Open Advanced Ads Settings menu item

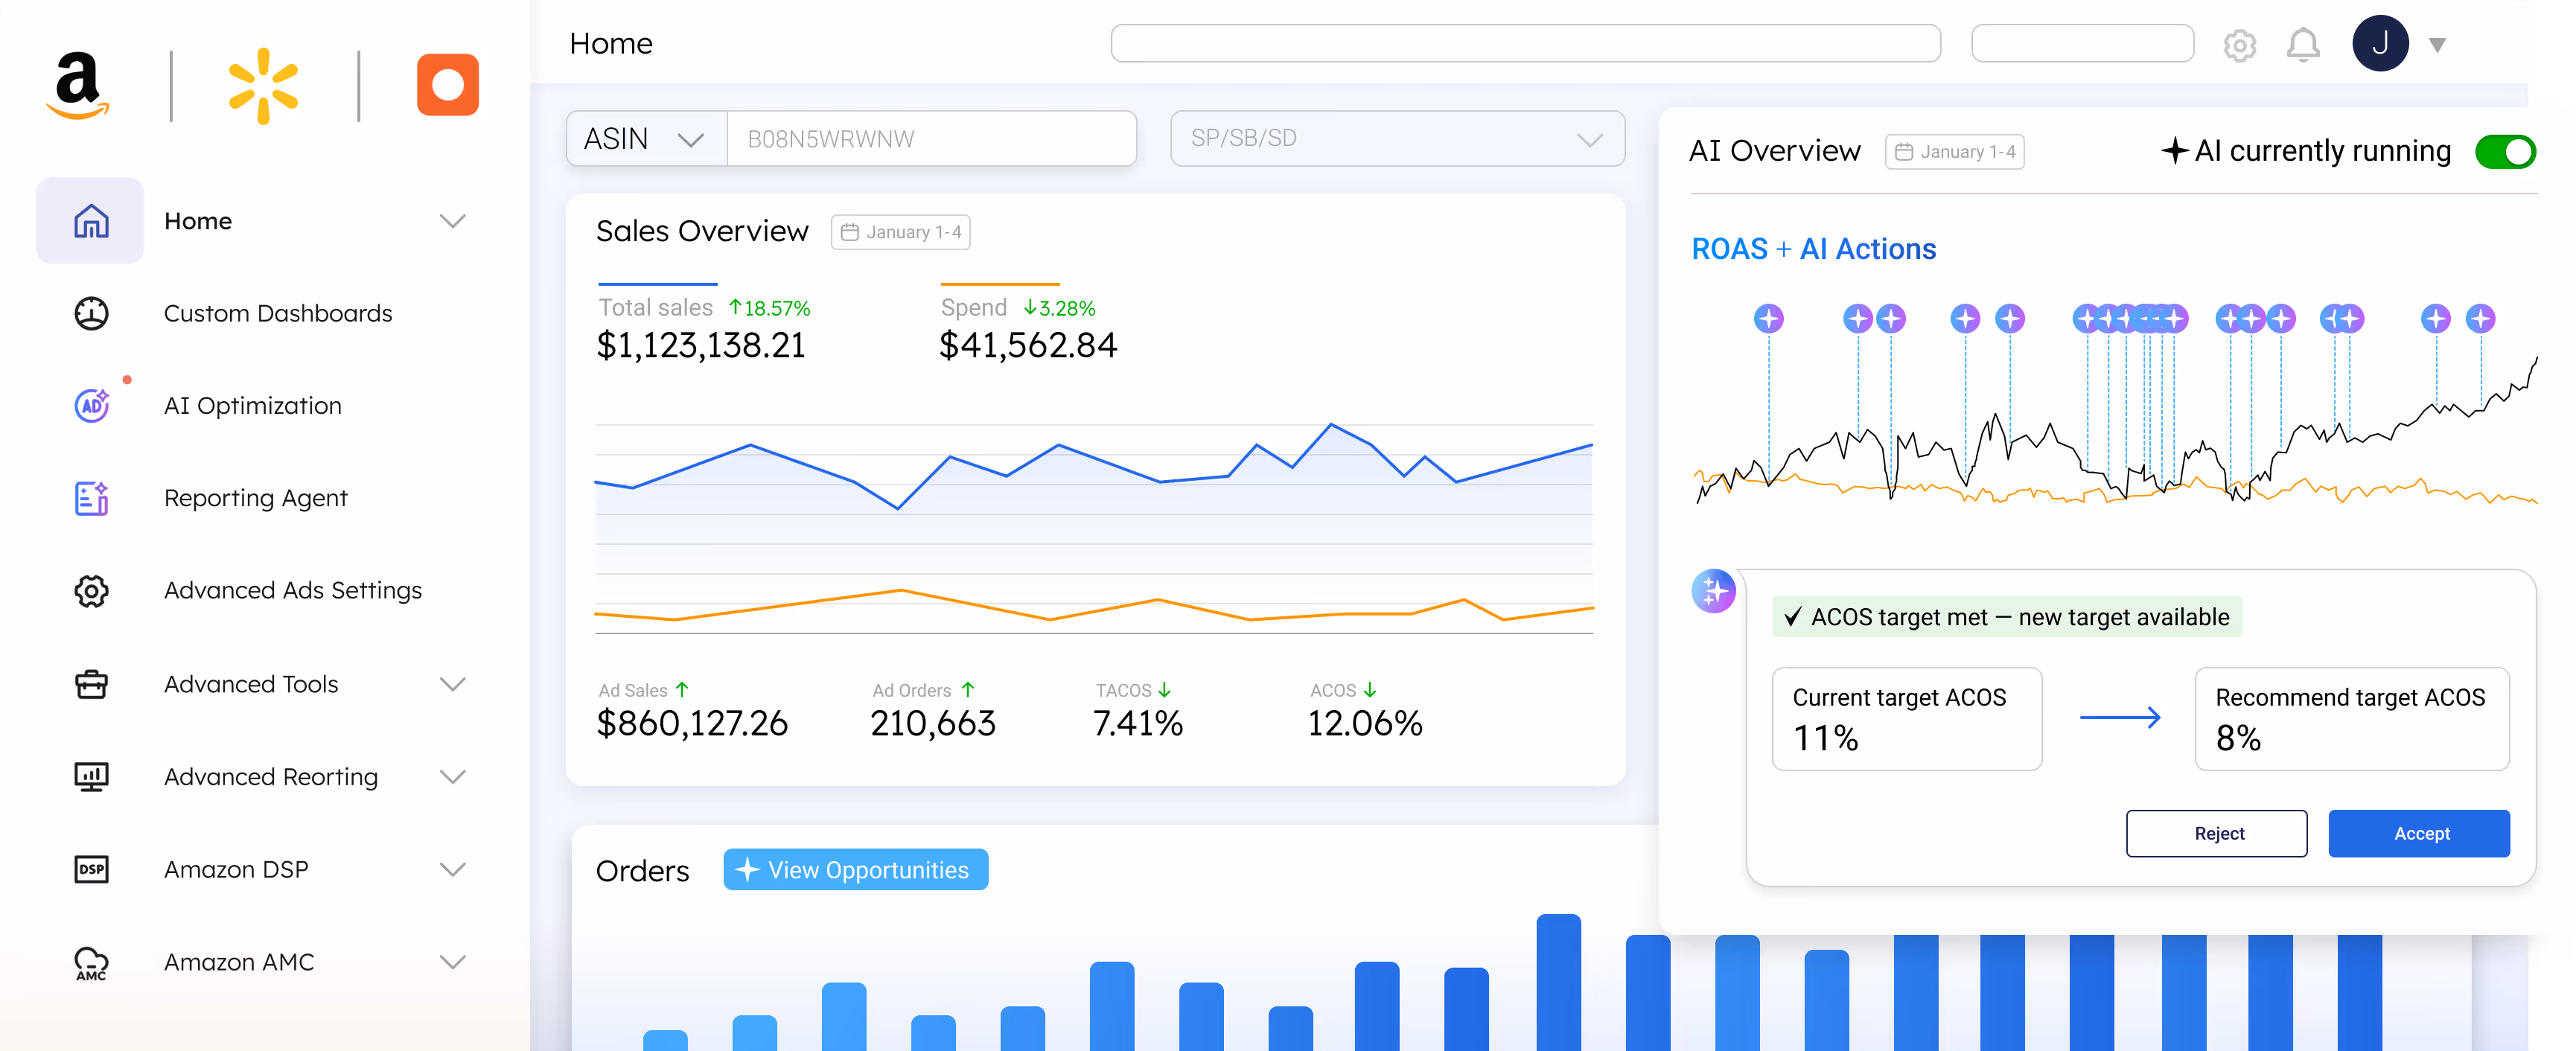(292, 590)
